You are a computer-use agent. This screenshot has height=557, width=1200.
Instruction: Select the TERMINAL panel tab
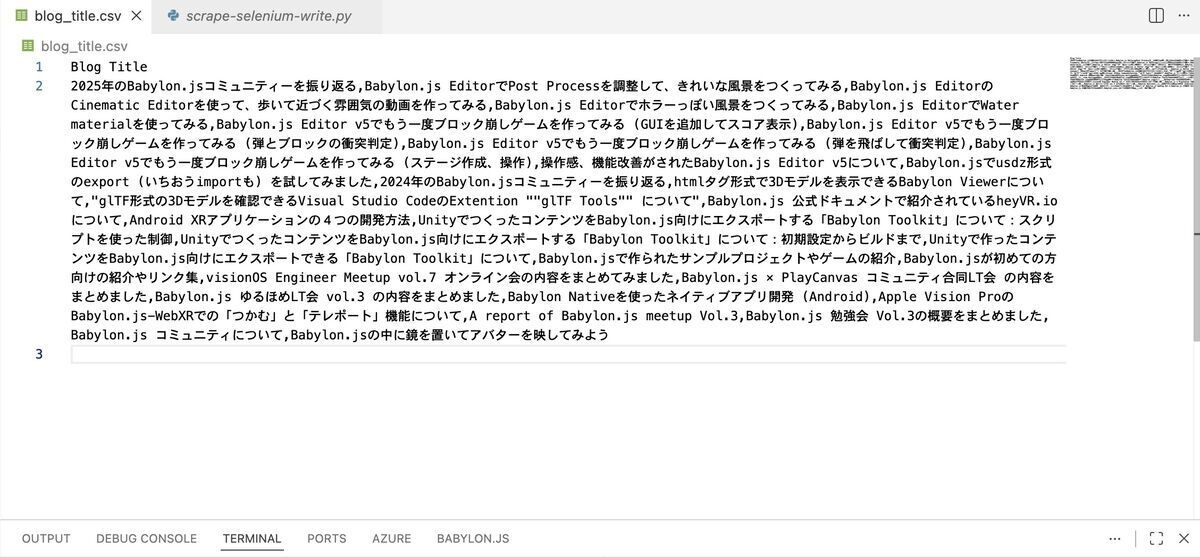click(x=252, y=538)
